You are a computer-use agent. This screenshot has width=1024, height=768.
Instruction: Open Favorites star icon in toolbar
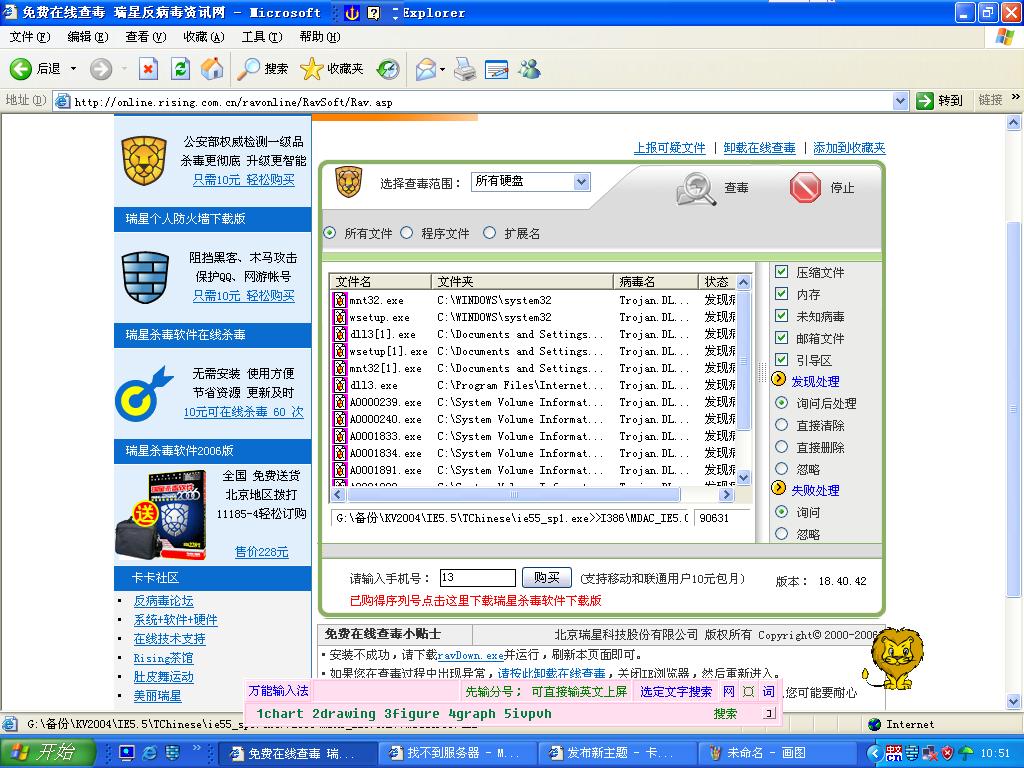click(x=312, y=69)
